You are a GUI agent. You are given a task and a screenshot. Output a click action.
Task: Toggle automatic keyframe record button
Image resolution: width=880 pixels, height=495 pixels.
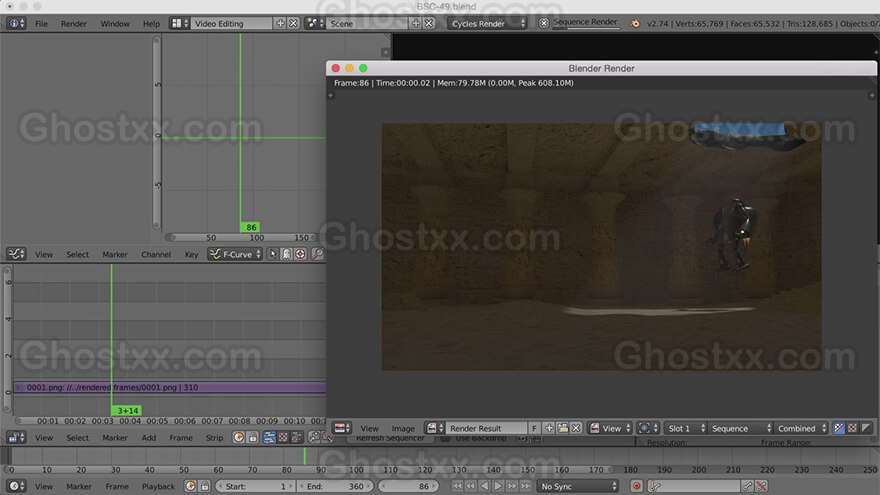tap(636, 486)
